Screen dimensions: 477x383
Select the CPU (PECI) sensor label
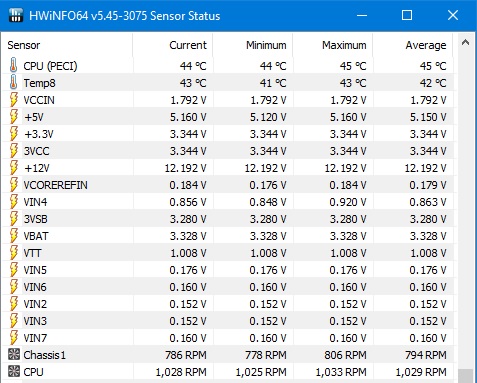click(50, 66)
